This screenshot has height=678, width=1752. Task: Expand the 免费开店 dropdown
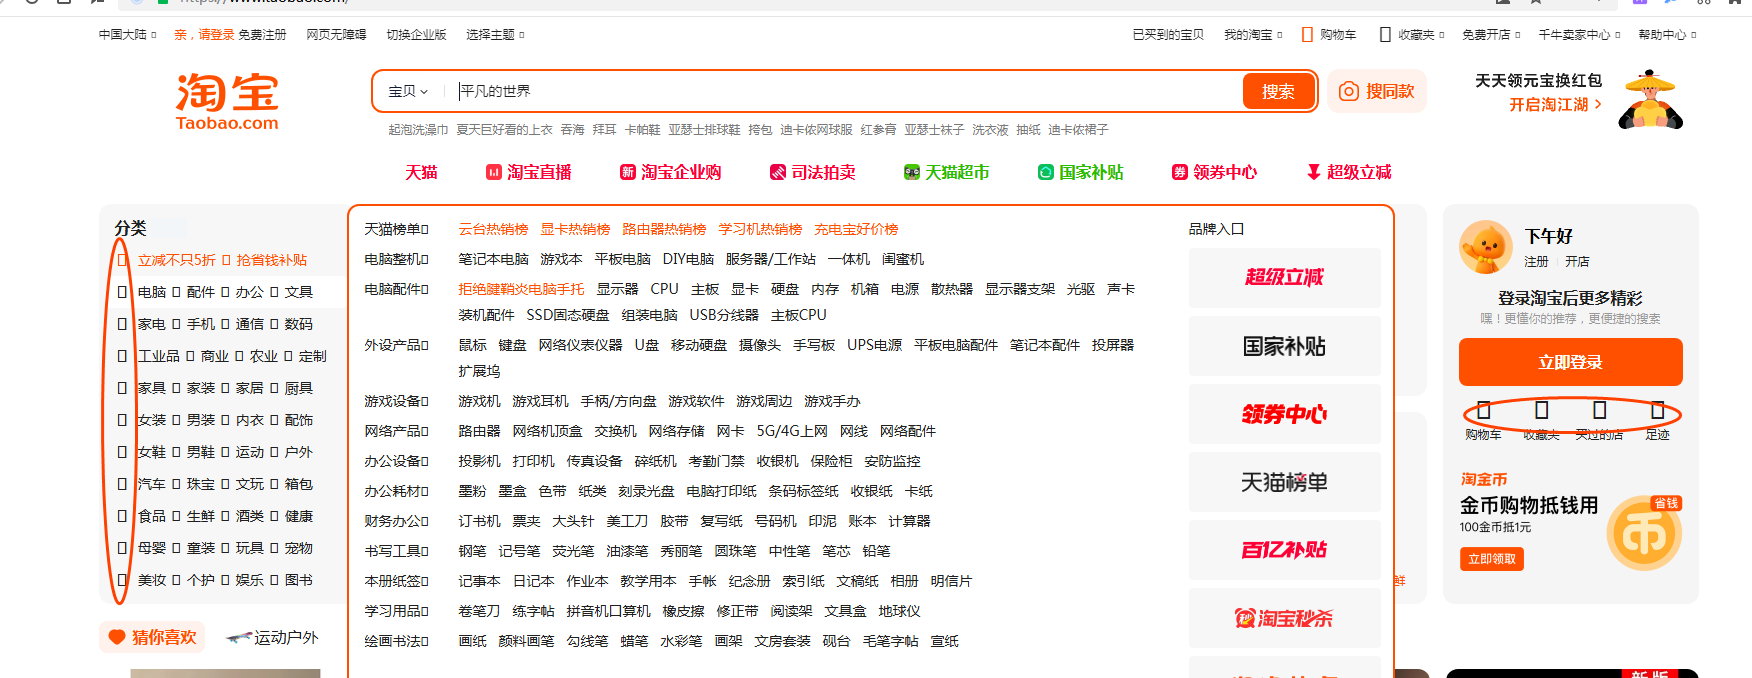1491,35
